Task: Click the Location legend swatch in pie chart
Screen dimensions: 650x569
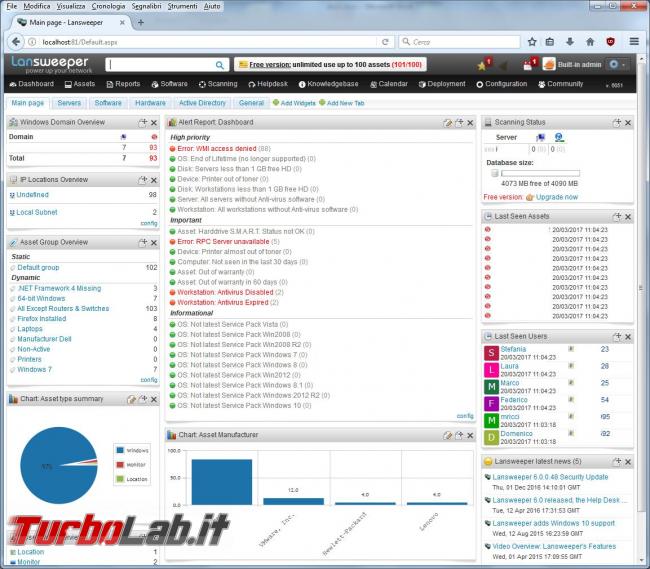Action: [120, 479]
